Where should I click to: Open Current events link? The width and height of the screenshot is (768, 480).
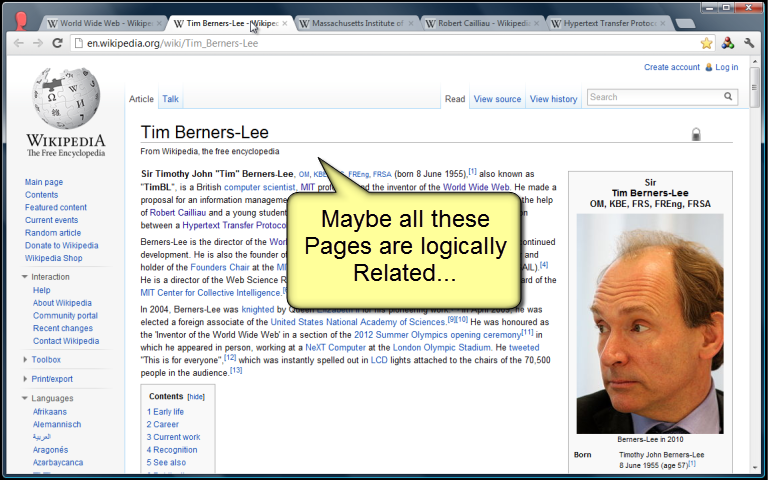coord(51,220)
